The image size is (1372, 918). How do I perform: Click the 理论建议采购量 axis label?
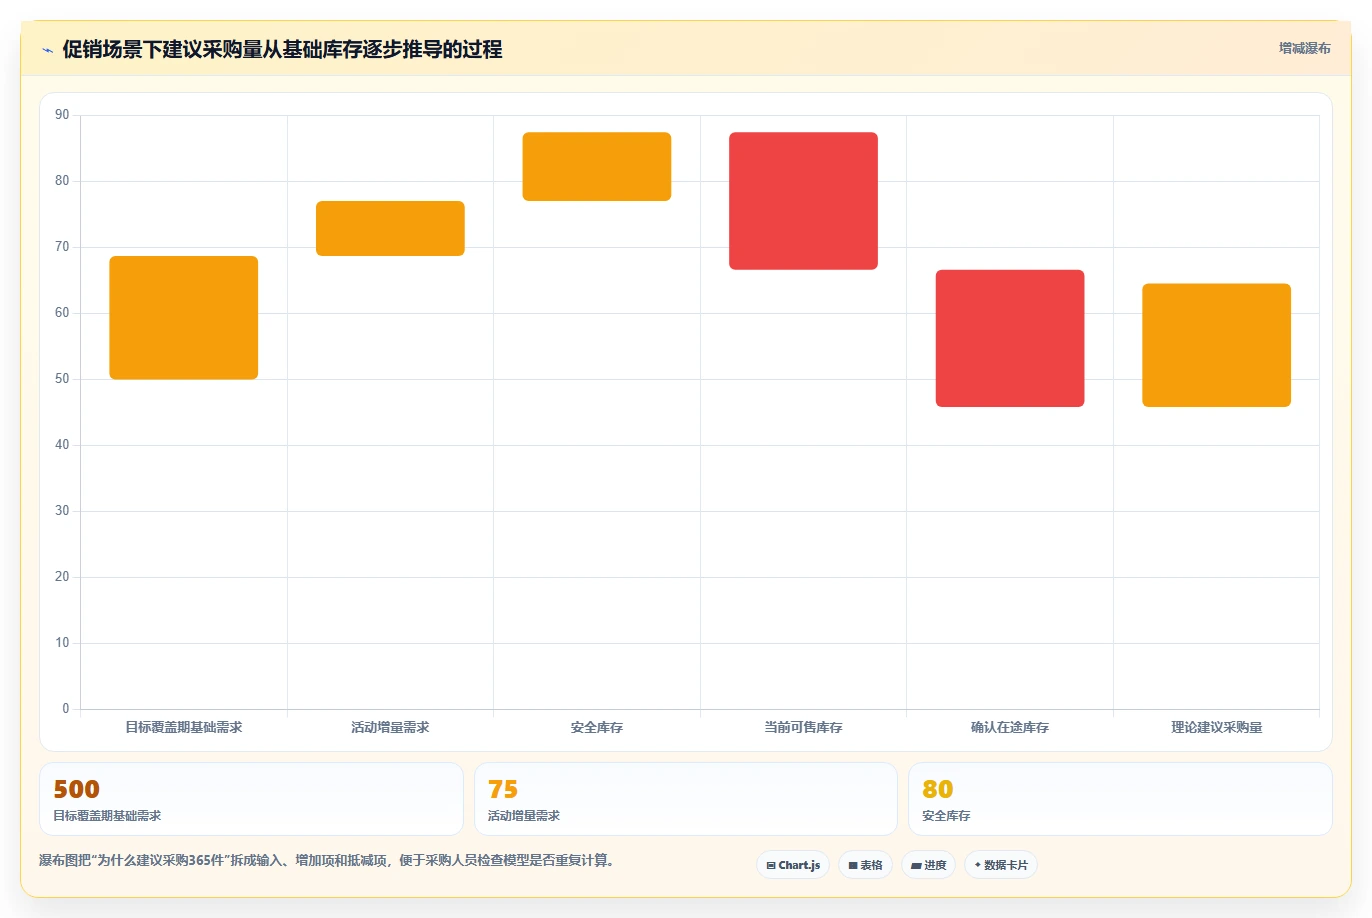[x=1217, y=727]
